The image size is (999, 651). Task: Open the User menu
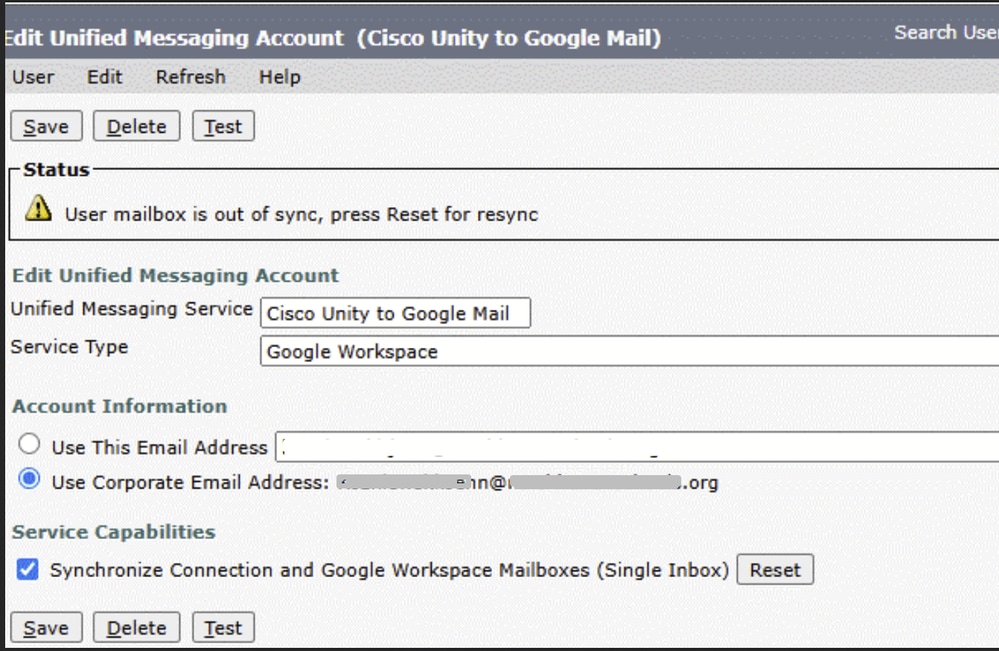(x=33, y=77)
